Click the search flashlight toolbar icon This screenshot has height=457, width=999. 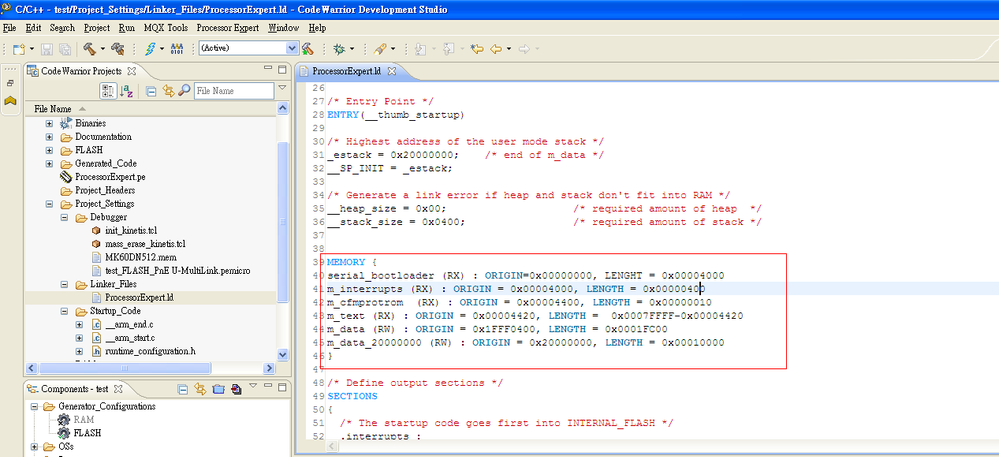click(x=380, y=48)
